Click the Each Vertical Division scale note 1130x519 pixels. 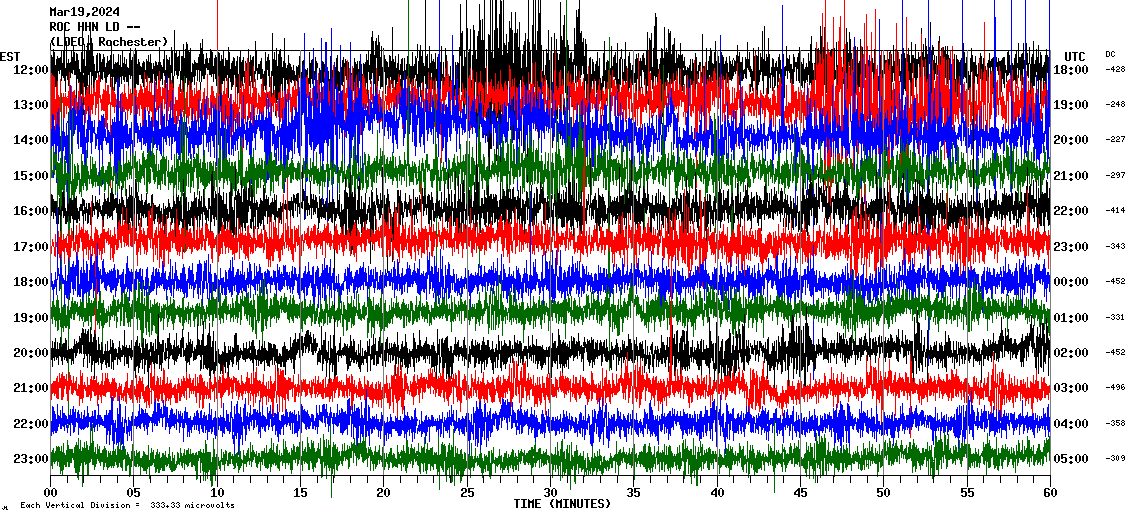(x=124, y=506)
